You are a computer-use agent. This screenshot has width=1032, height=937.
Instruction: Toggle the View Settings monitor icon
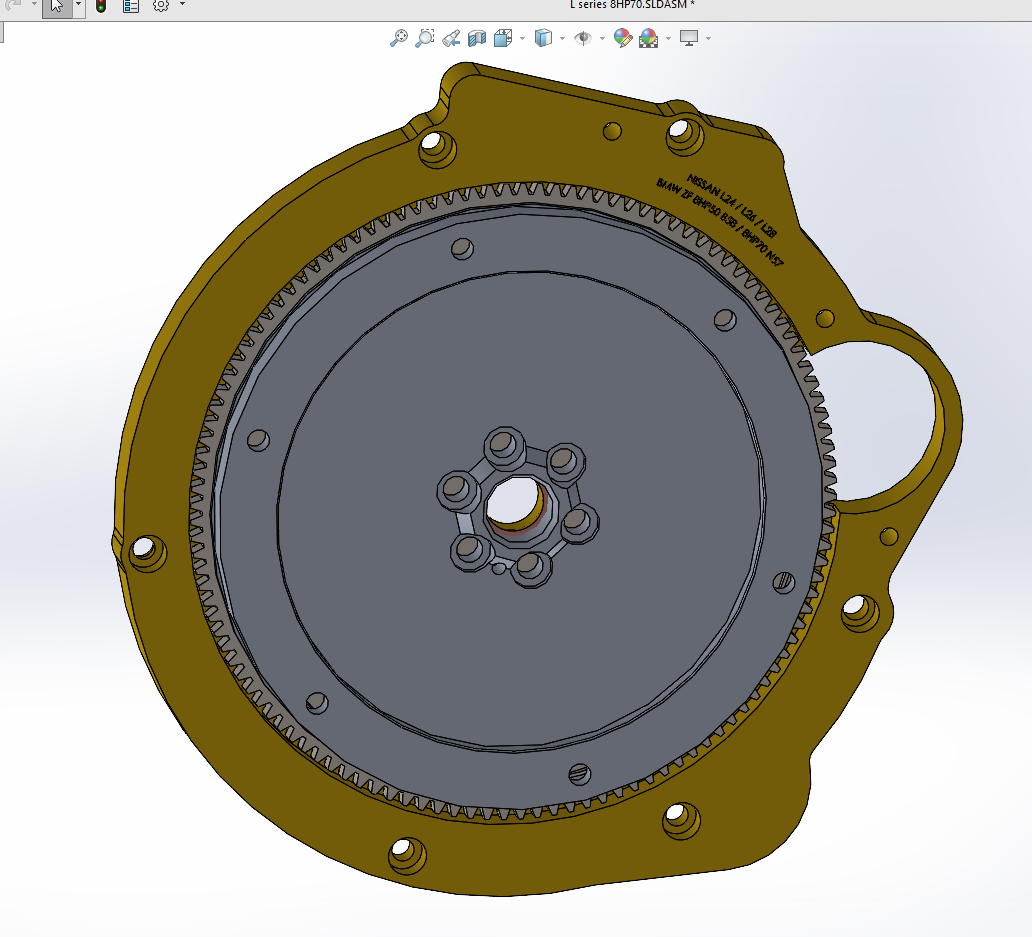[x=688, y=38]
